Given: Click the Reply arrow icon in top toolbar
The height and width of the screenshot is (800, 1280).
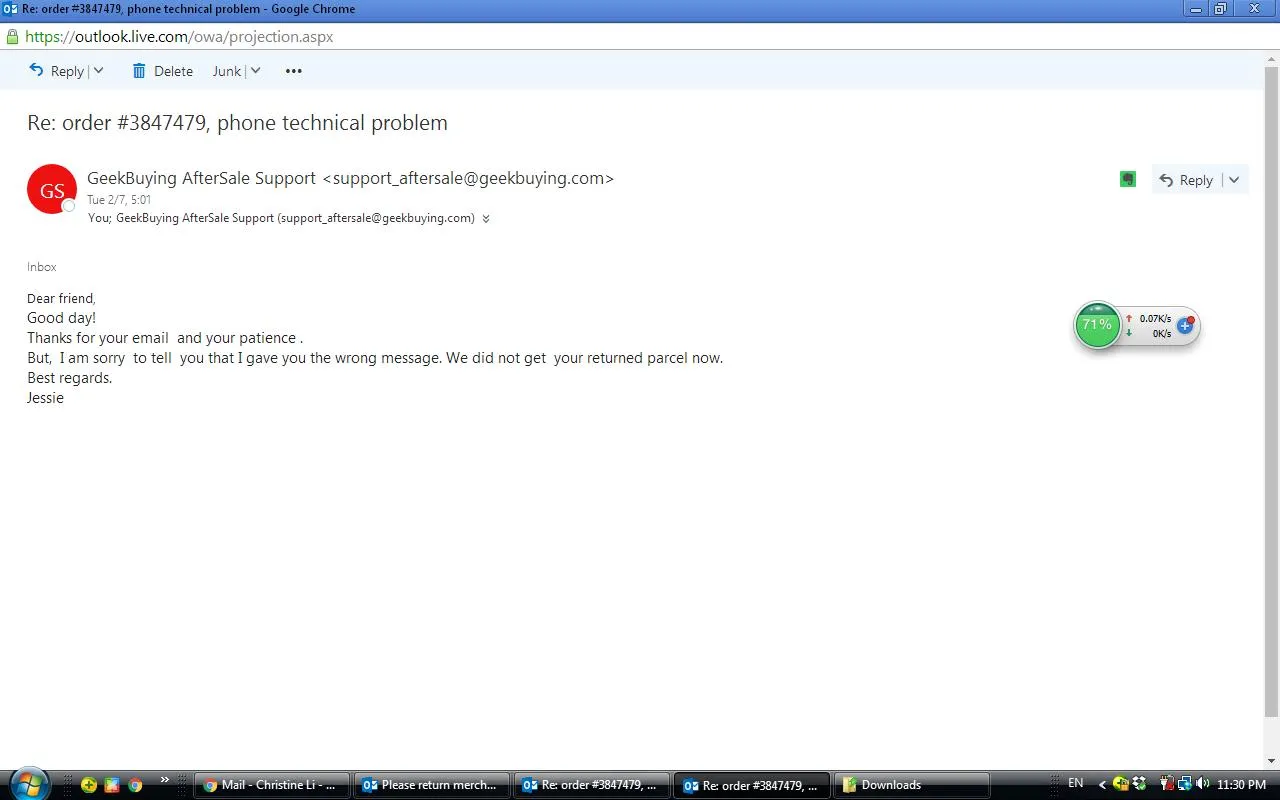Looking at the screenshot, I should pos(37,71).
